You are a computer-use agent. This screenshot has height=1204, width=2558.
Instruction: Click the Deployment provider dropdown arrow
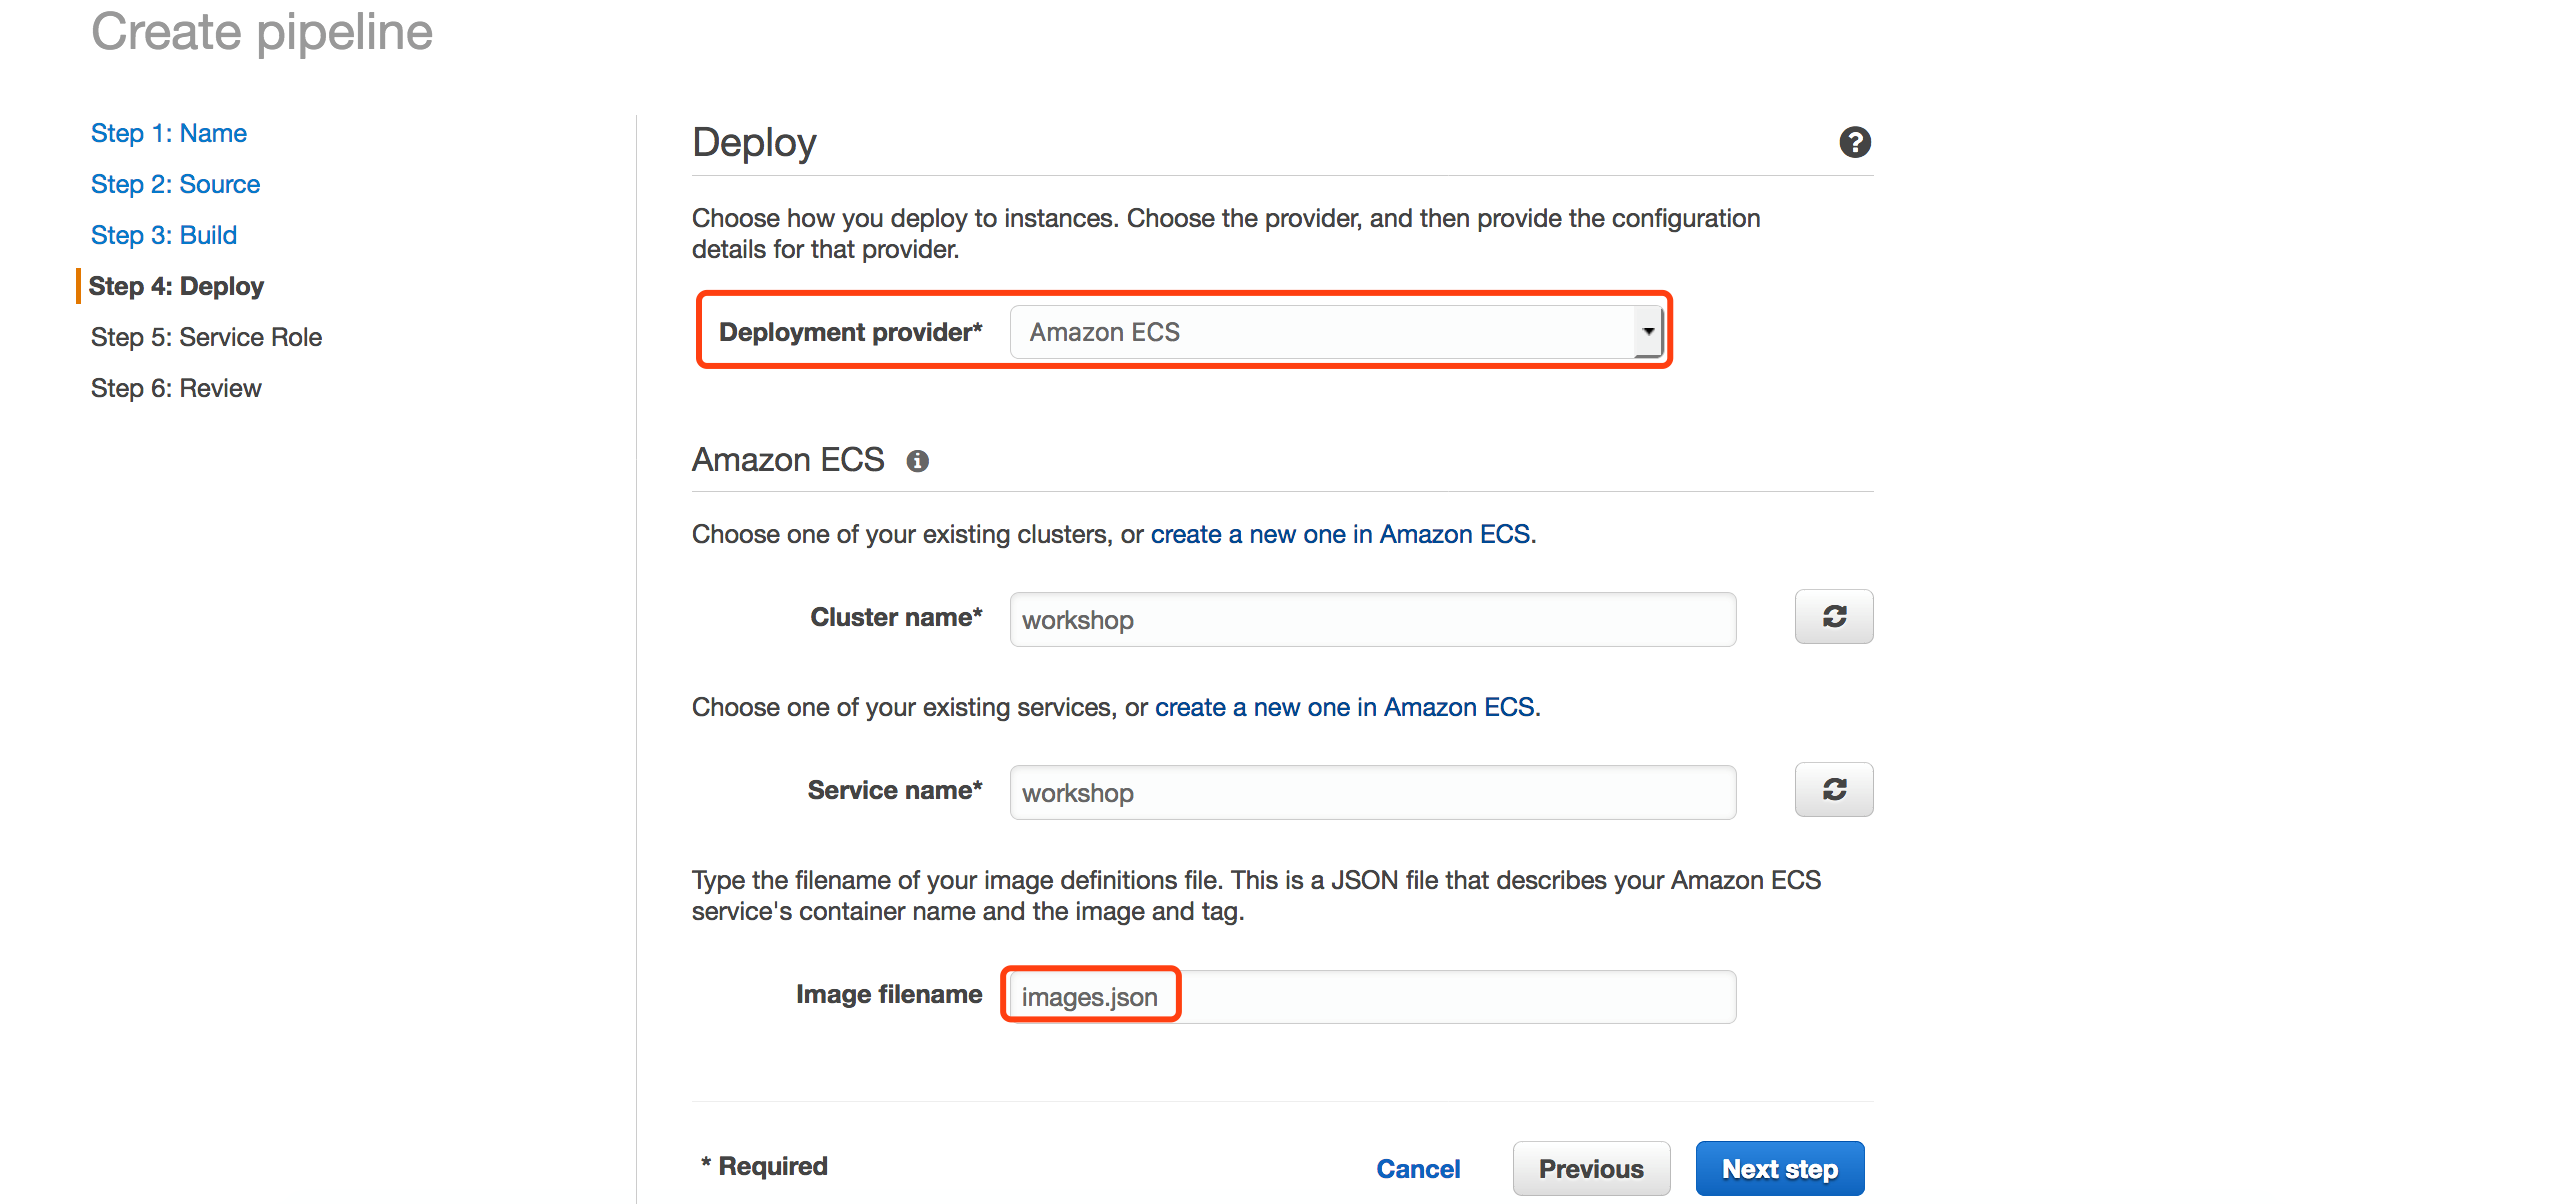tap(1647, 332)
